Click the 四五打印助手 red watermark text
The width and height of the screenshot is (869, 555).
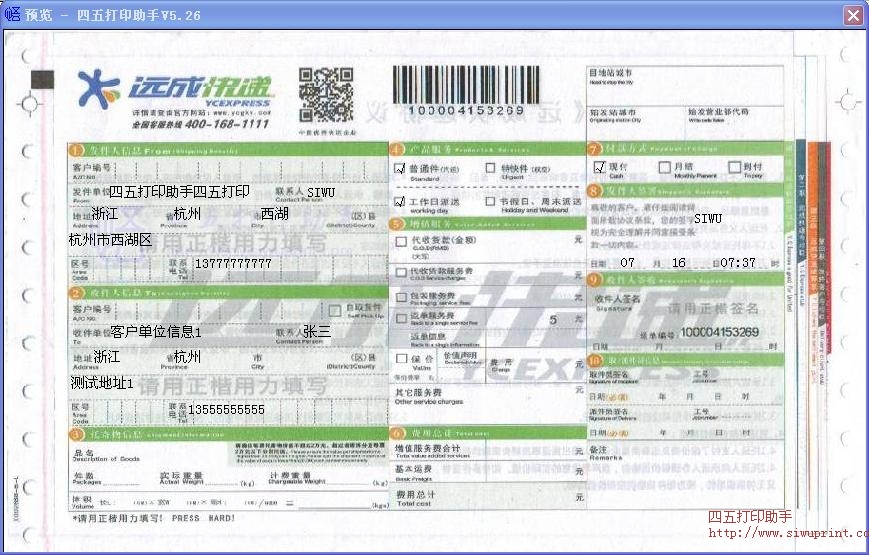click(749, 517)
